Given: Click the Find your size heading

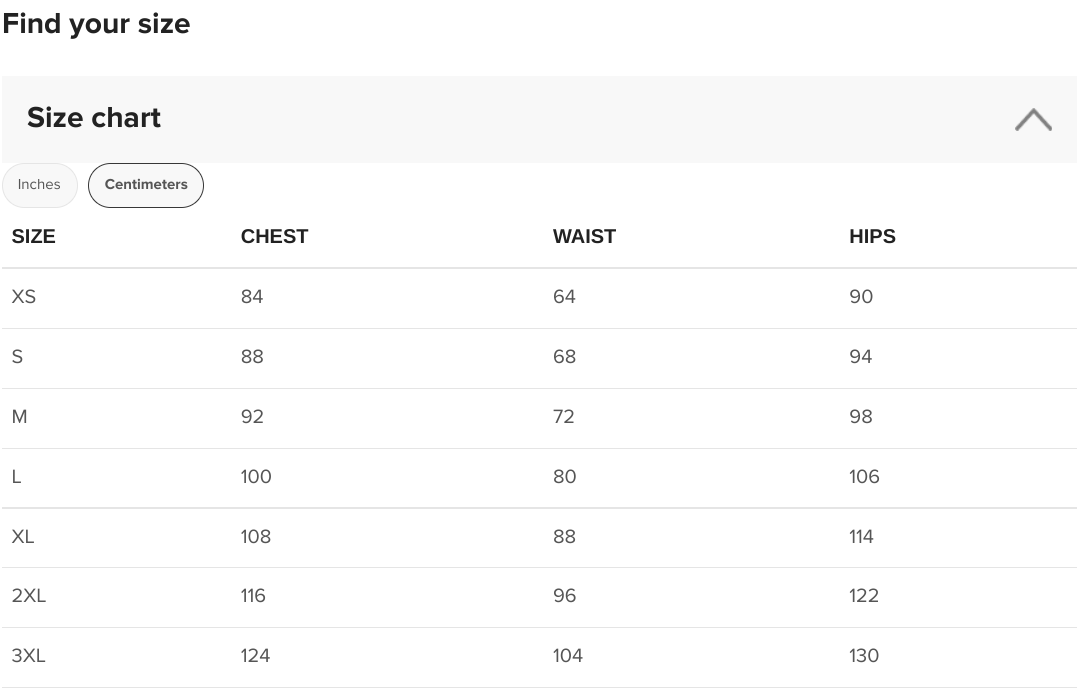Looking at the screenshot, I should pos(97,24).
